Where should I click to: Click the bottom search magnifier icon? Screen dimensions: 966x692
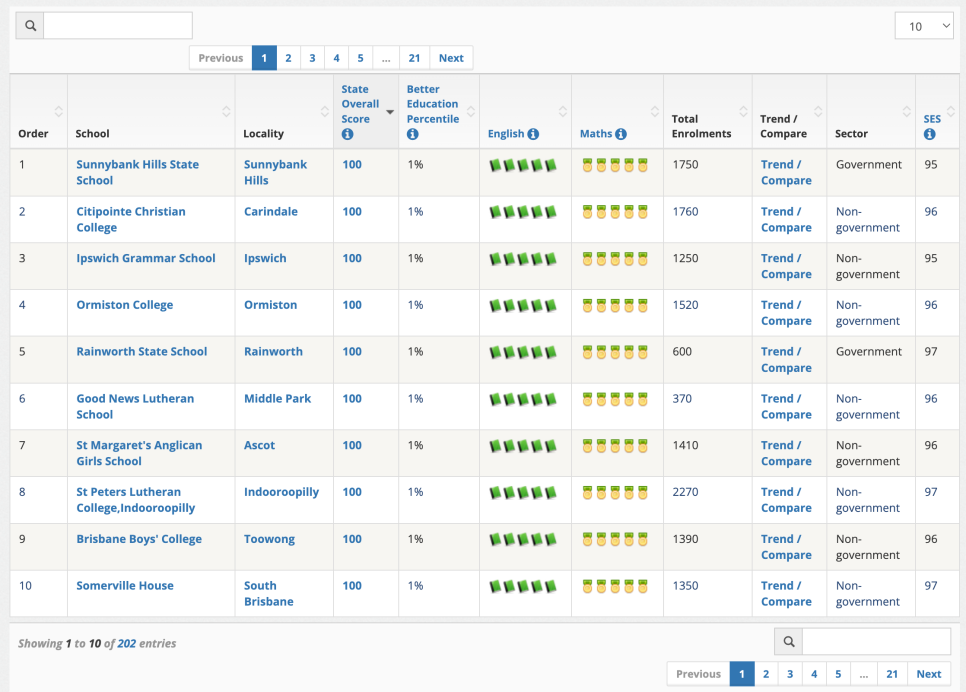coord(789,642)
